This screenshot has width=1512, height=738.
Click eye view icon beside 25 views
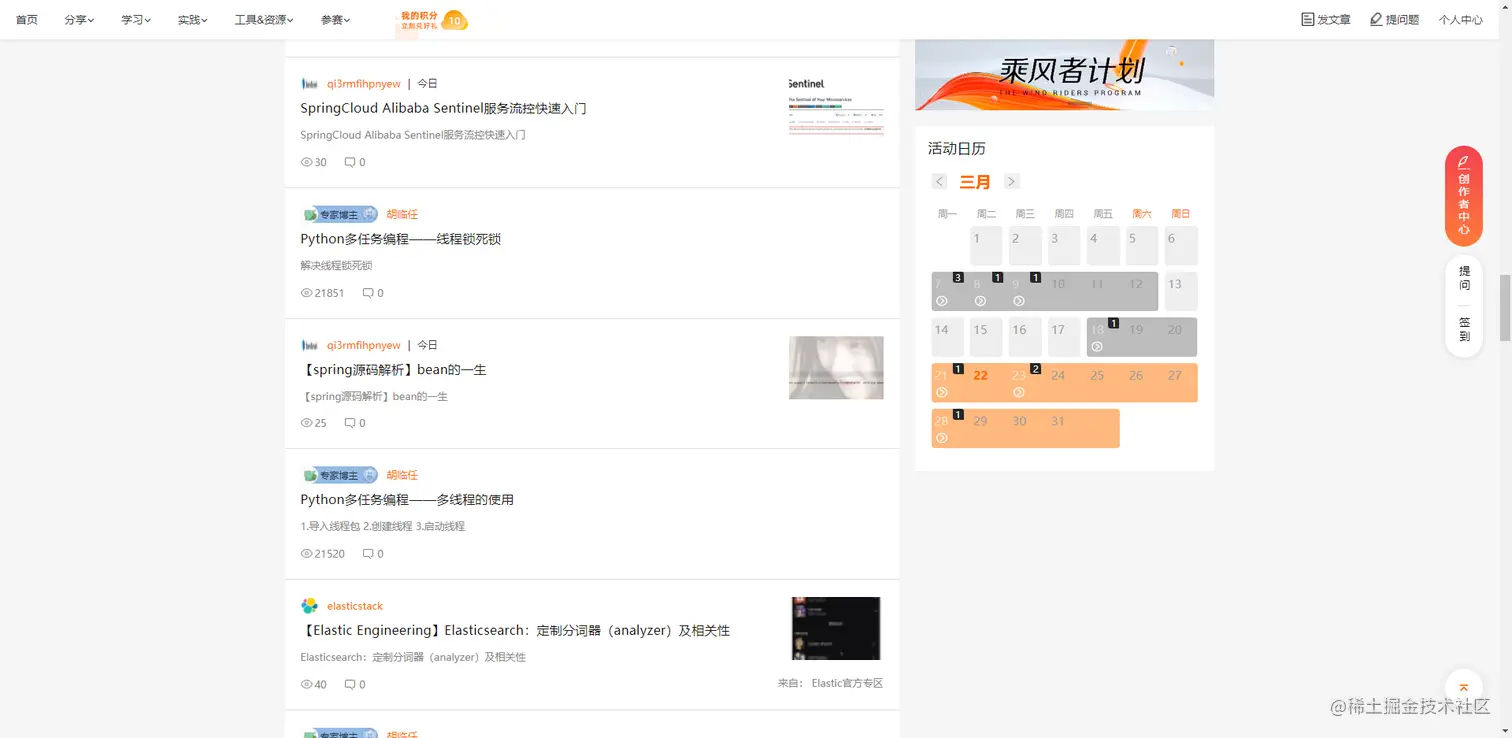coord(306,423)
